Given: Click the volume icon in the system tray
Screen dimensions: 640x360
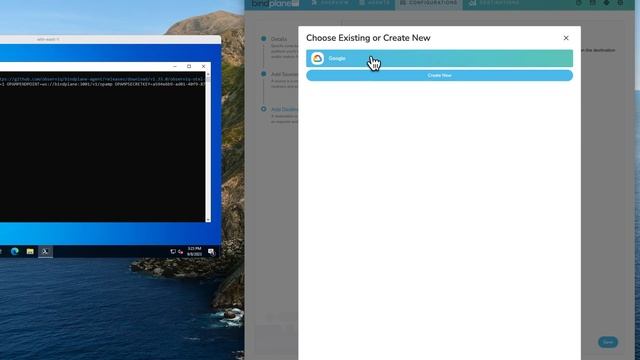Looking at the screenshot, I should click(180, 252).
